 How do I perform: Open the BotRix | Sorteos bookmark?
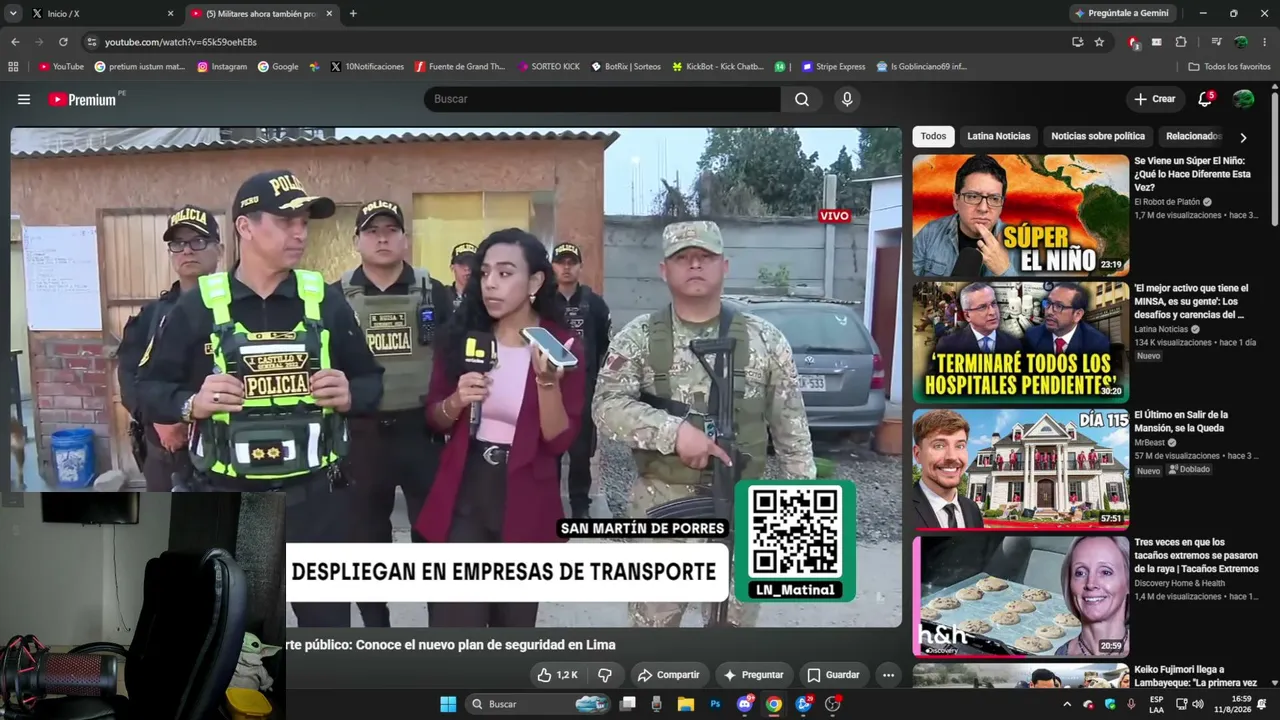625,67
